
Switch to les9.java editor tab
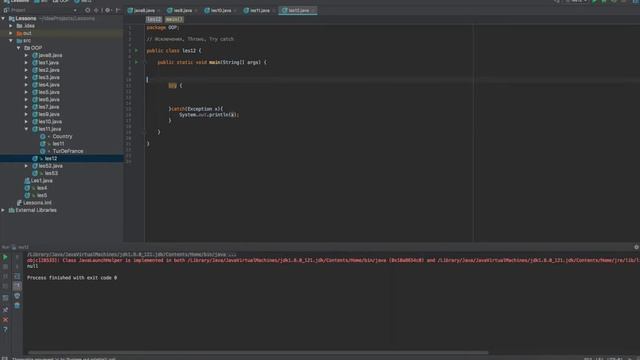(182, 11)
